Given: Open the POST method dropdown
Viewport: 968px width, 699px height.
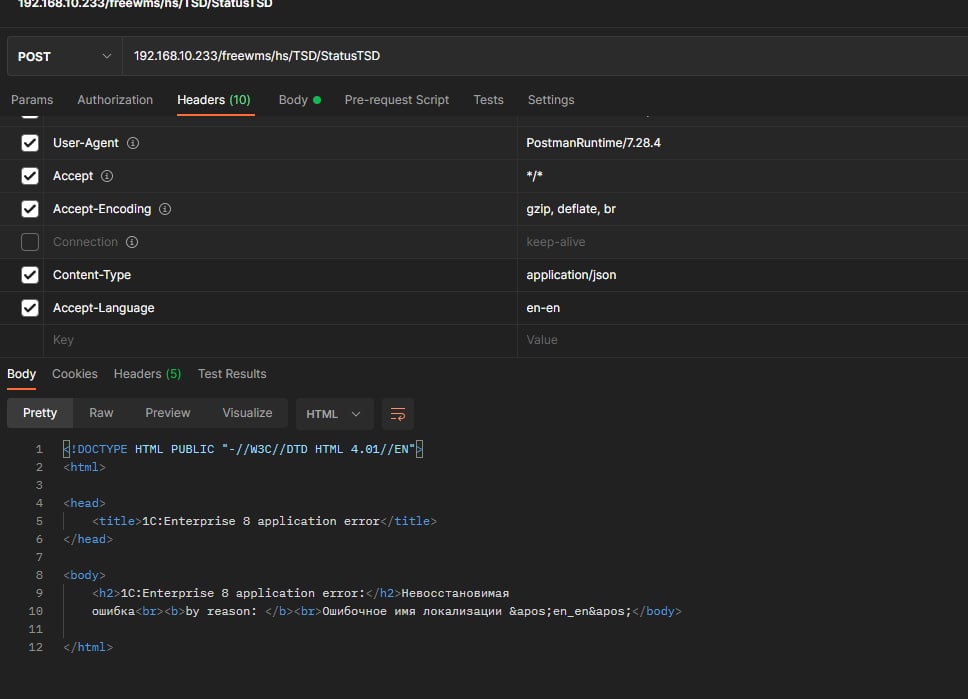Looking at the screenshot, I should pos(64,56).
